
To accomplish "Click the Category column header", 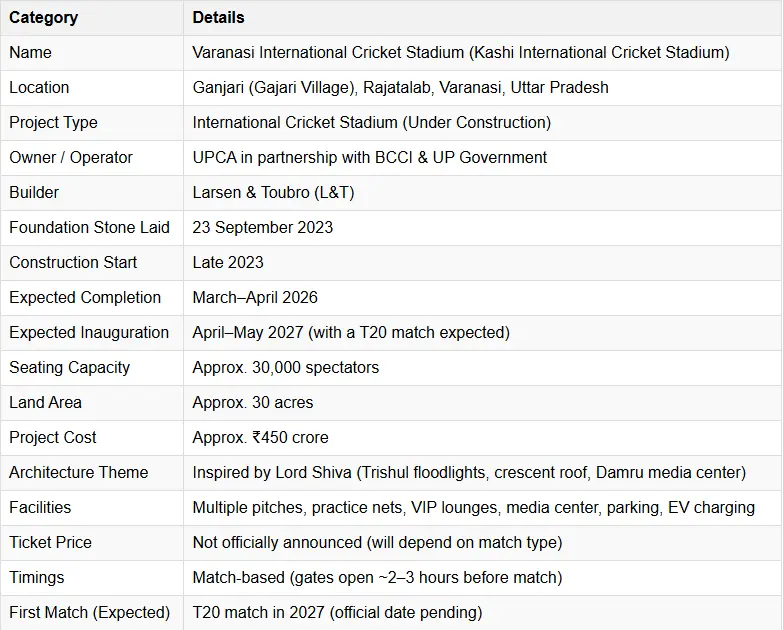I will [44, 17].
